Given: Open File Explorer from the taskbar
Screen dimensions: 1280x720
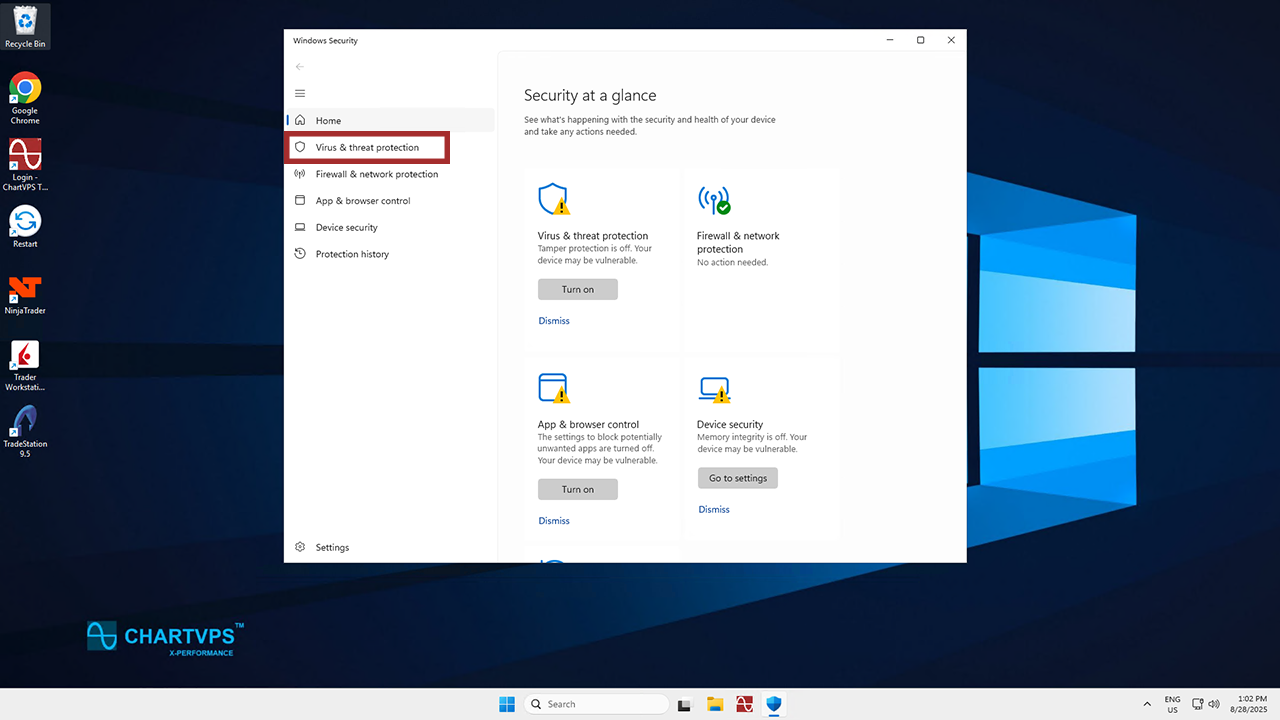Looking at the screenshot, I should 715,704.
